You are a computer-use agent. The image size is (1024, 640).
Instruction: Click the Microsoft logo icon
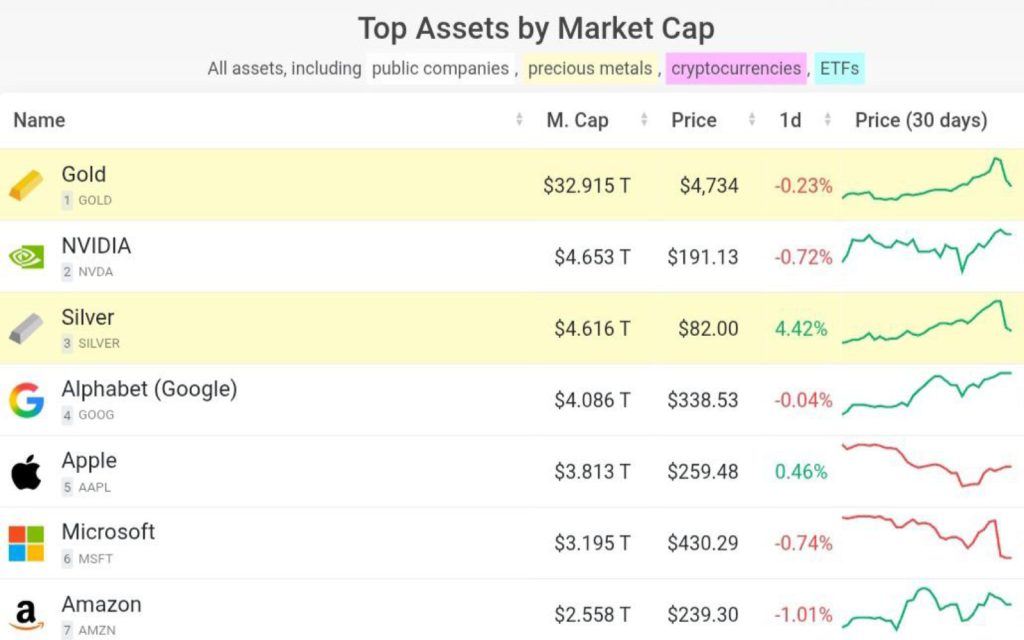pyautogui.click(x=27, y=543)
